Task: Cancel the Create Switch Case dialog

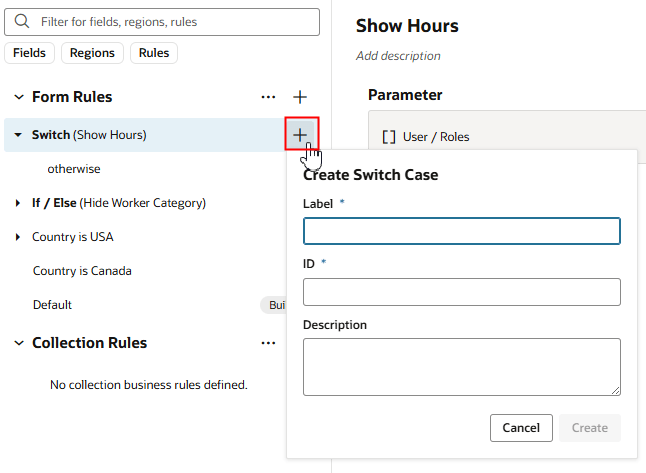Action: pyautogui.click(x=521, y=428)
